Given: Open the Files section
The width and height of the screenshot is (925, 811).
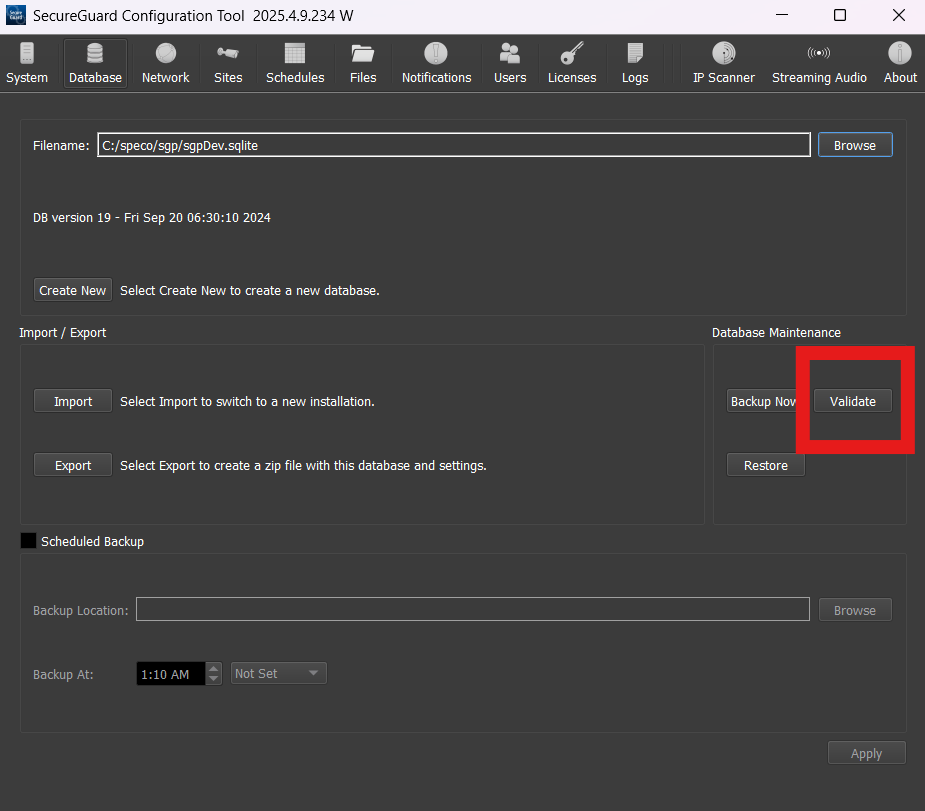Looking at the screenshot, I should [363, 62].
